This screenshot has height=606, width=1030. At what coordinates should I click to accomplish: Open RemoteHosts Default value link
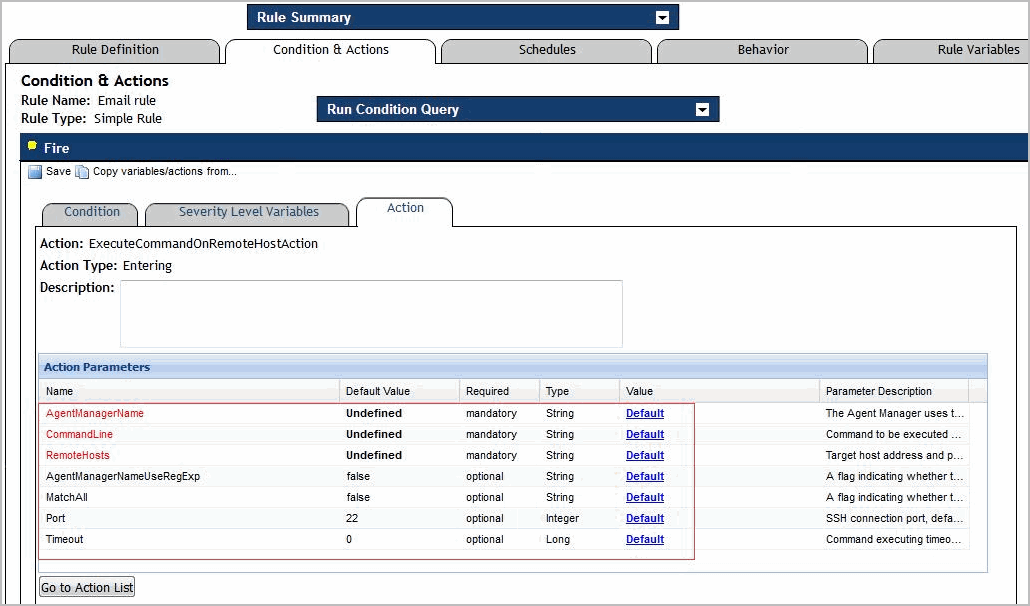coord(645,455)
